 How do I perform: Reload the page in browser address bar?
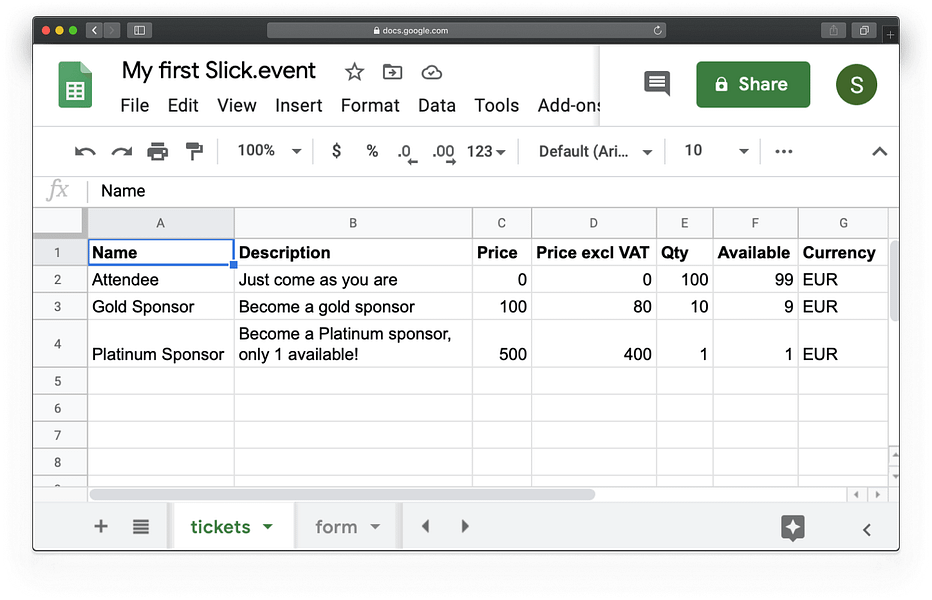(x=657, y=30)
